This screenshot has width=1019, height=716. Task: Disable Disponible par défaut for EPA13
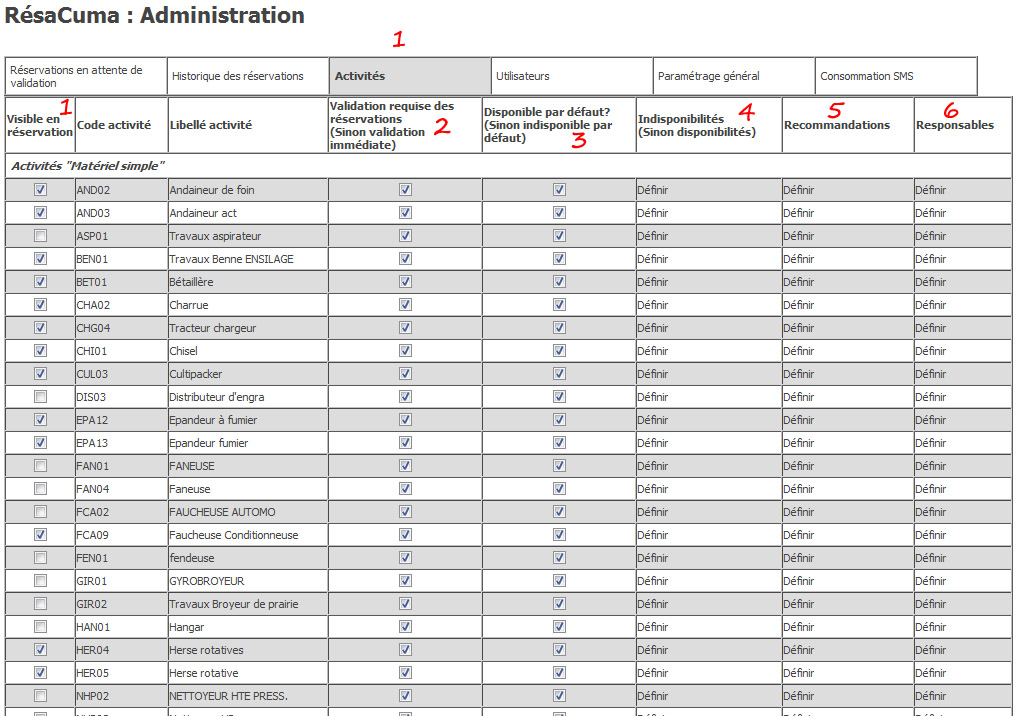click(559, 442)
